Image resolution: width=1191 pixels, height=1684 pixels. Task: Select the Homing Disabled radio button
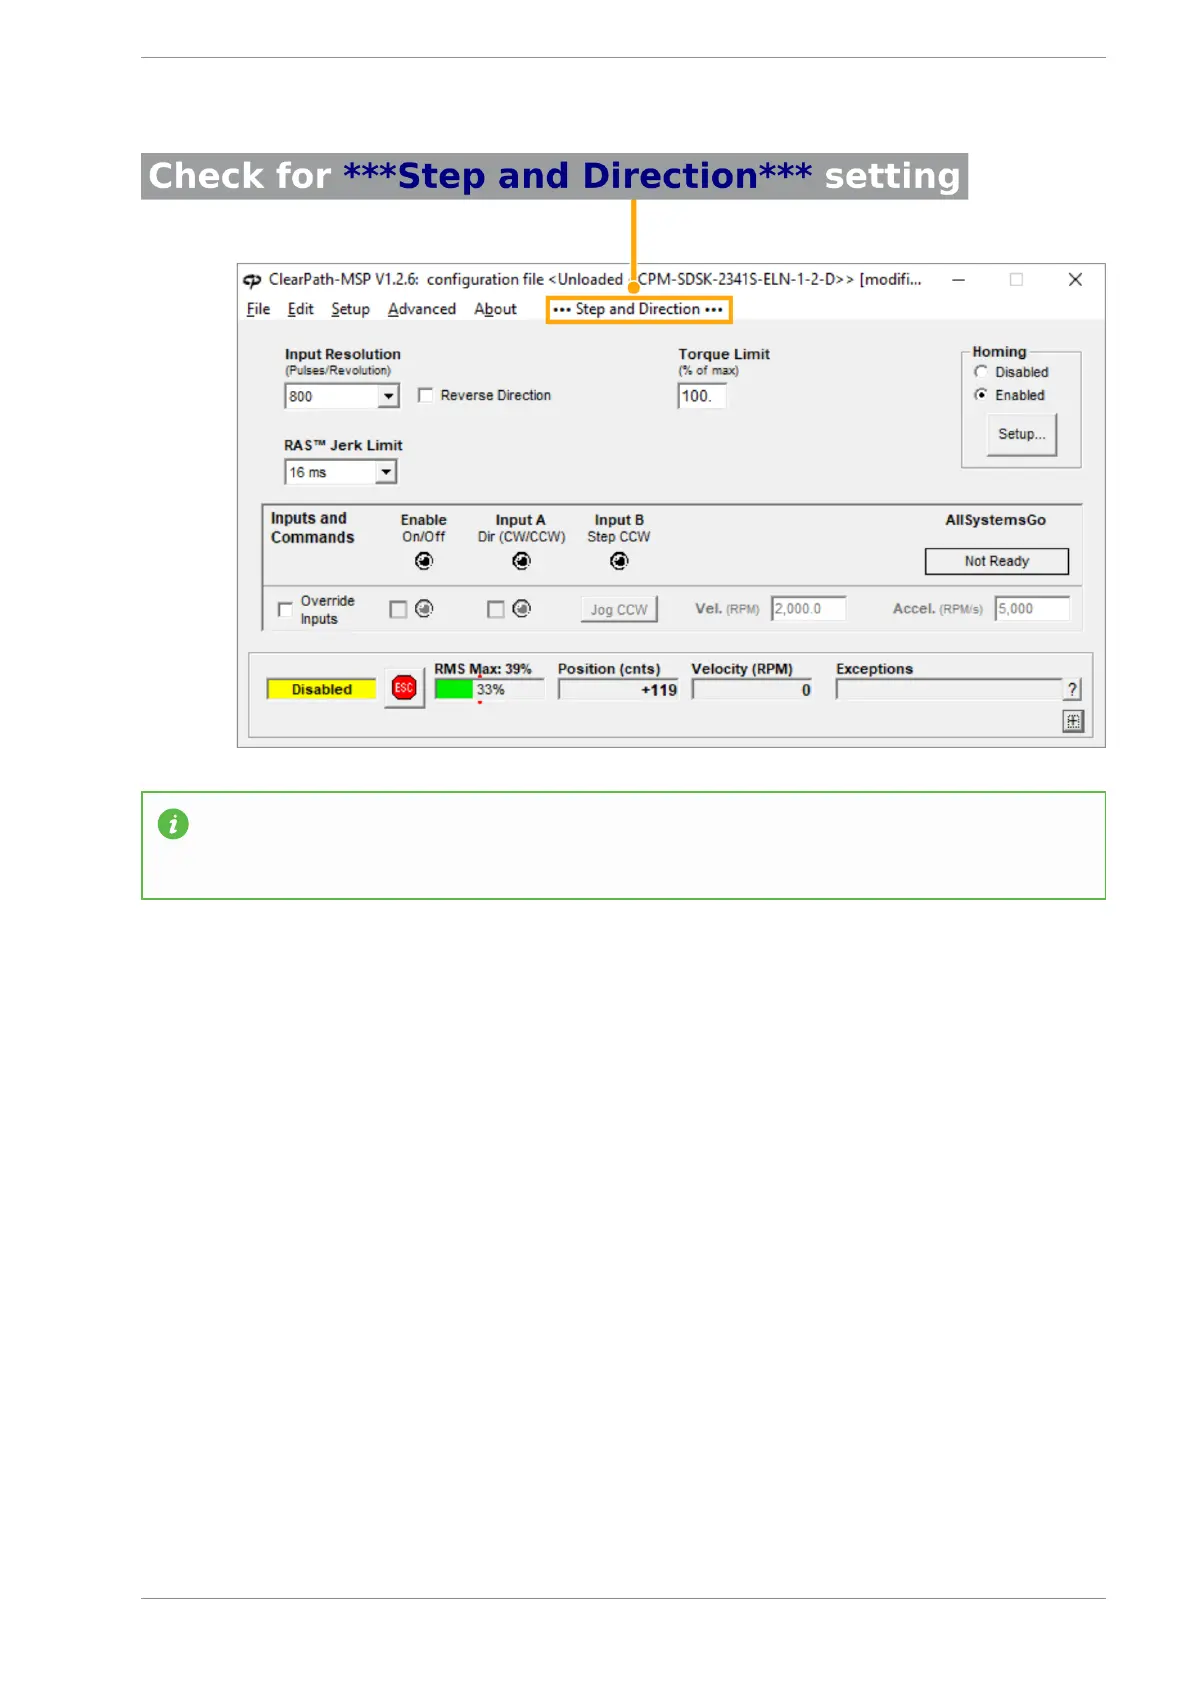981,372
